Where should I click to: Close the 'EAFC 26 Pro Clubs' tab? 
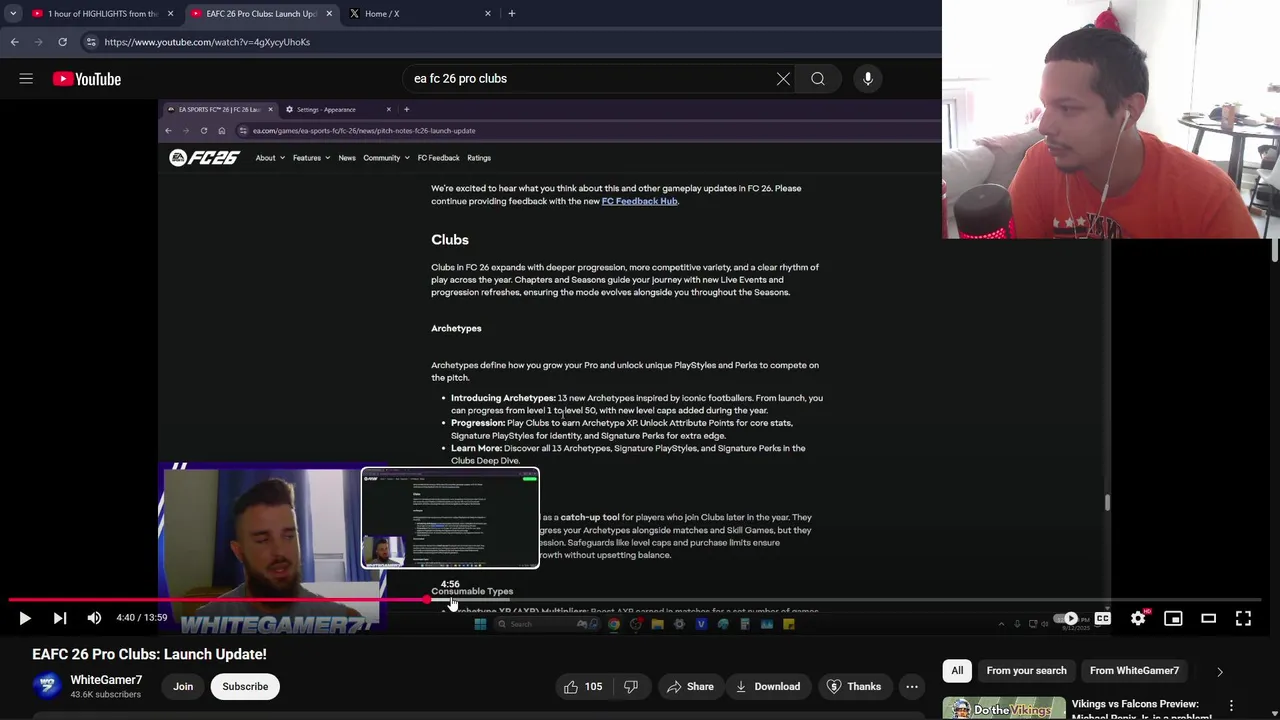[x=329, y=14]
